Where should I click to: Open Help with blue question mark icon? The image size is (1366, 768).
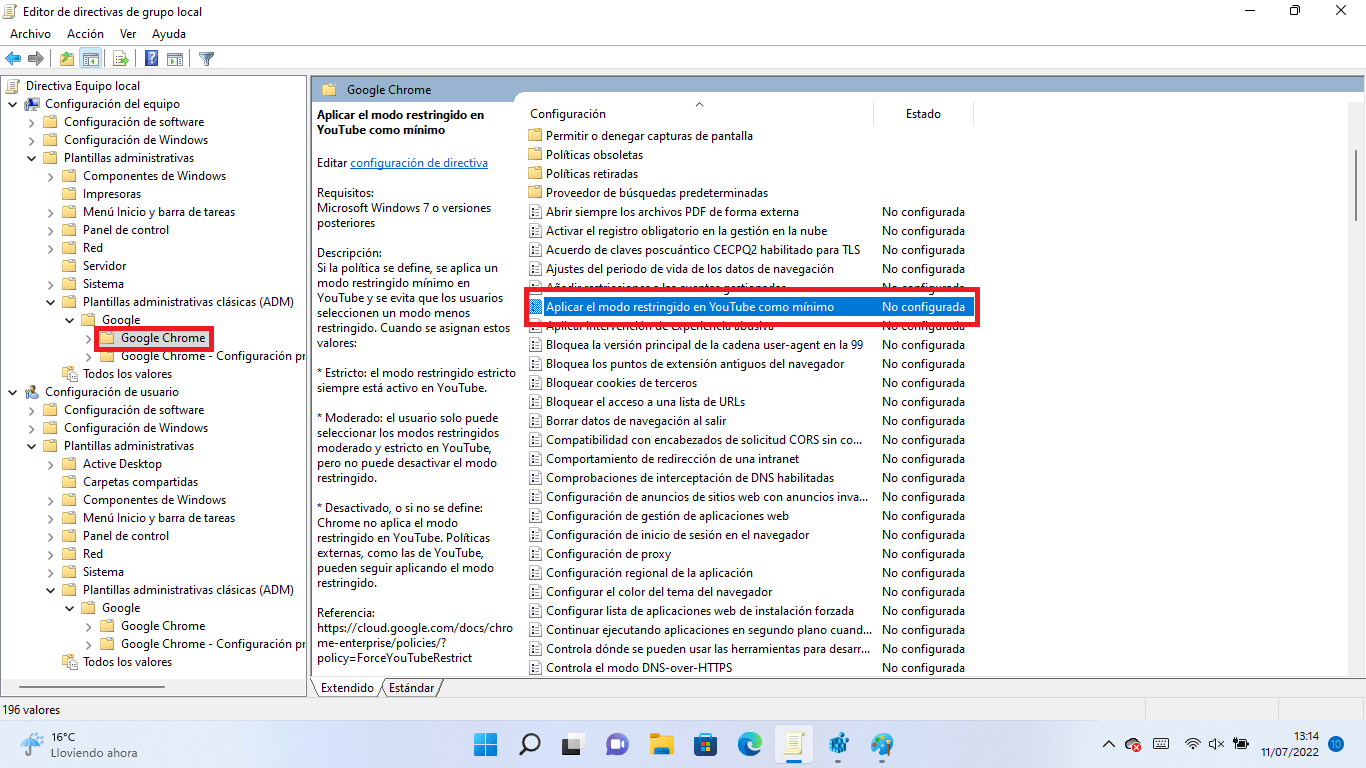pyautogui.click(x=152, y=59)
